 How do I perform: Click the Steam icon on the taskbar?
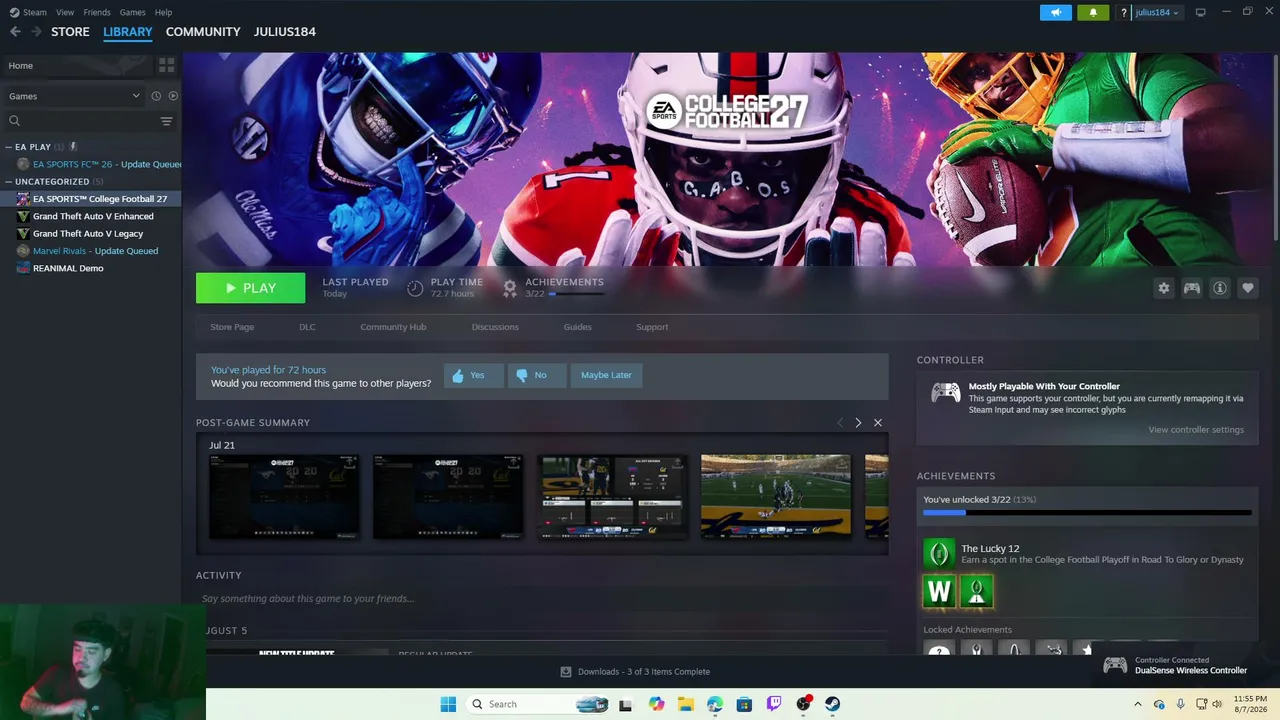pos(833,704)
